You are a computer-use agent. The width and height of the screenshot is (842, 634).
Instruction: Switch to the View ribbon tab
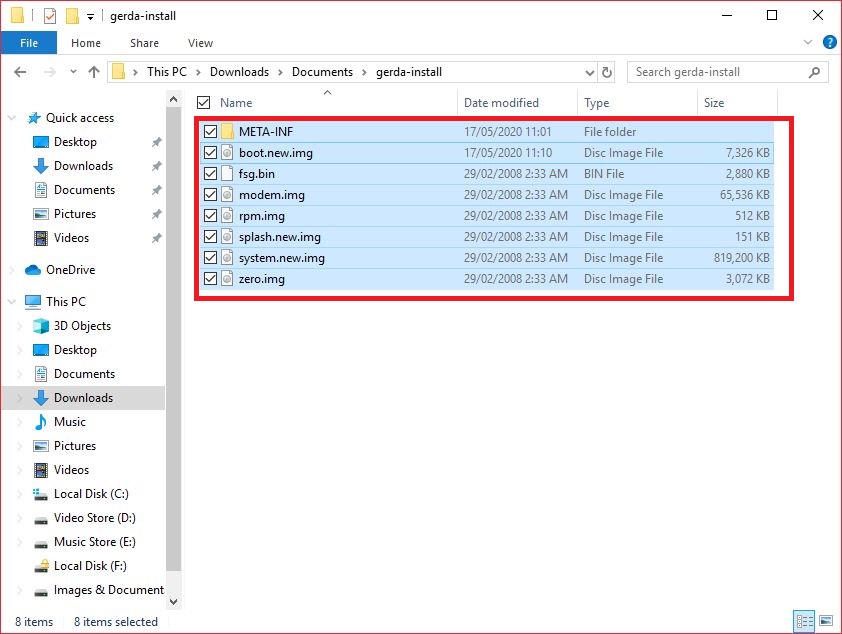[x=200, y=43]
